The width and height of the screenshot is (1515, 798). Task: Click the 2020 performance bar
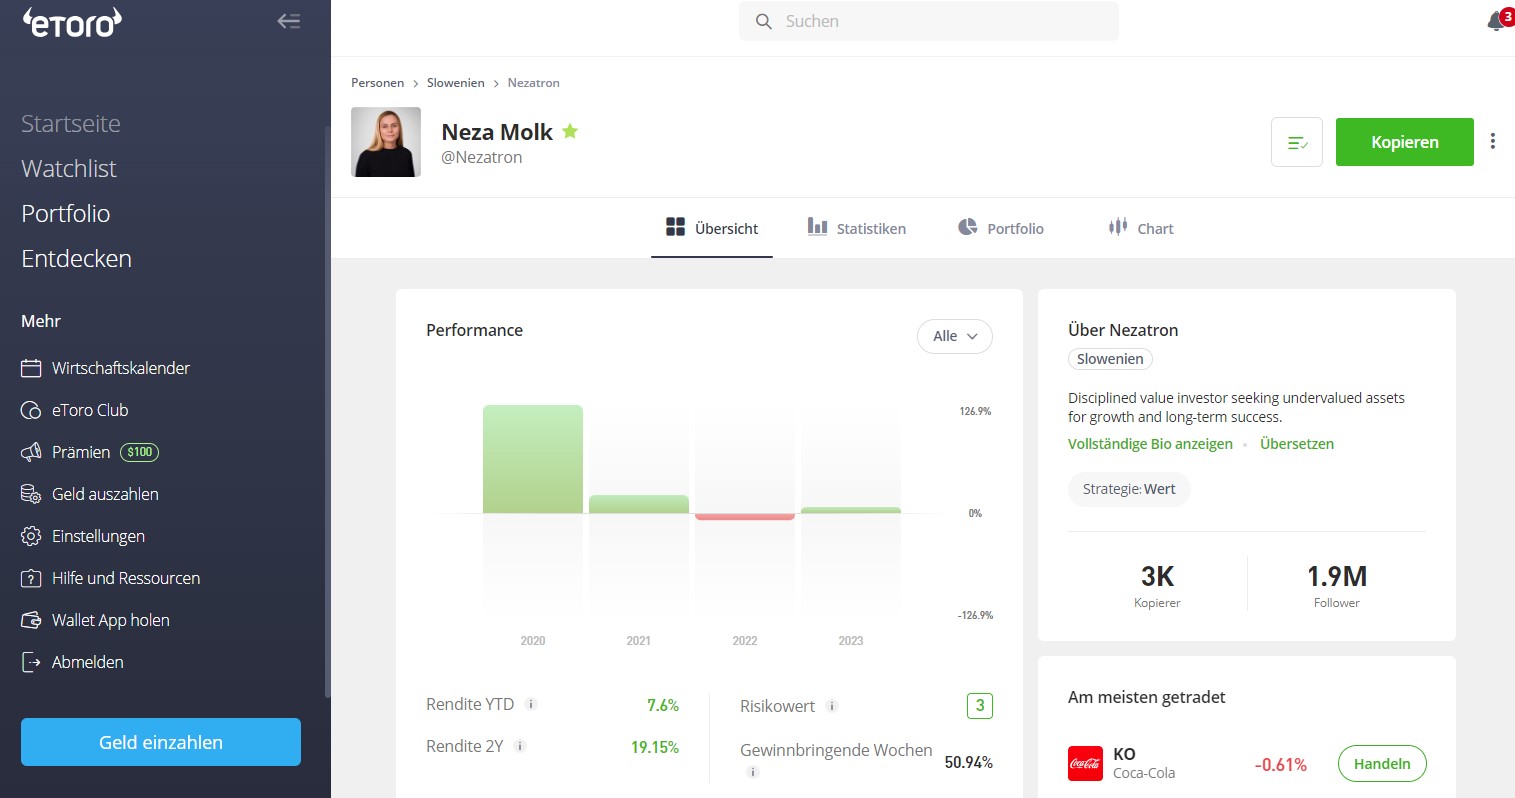(533, 459)
